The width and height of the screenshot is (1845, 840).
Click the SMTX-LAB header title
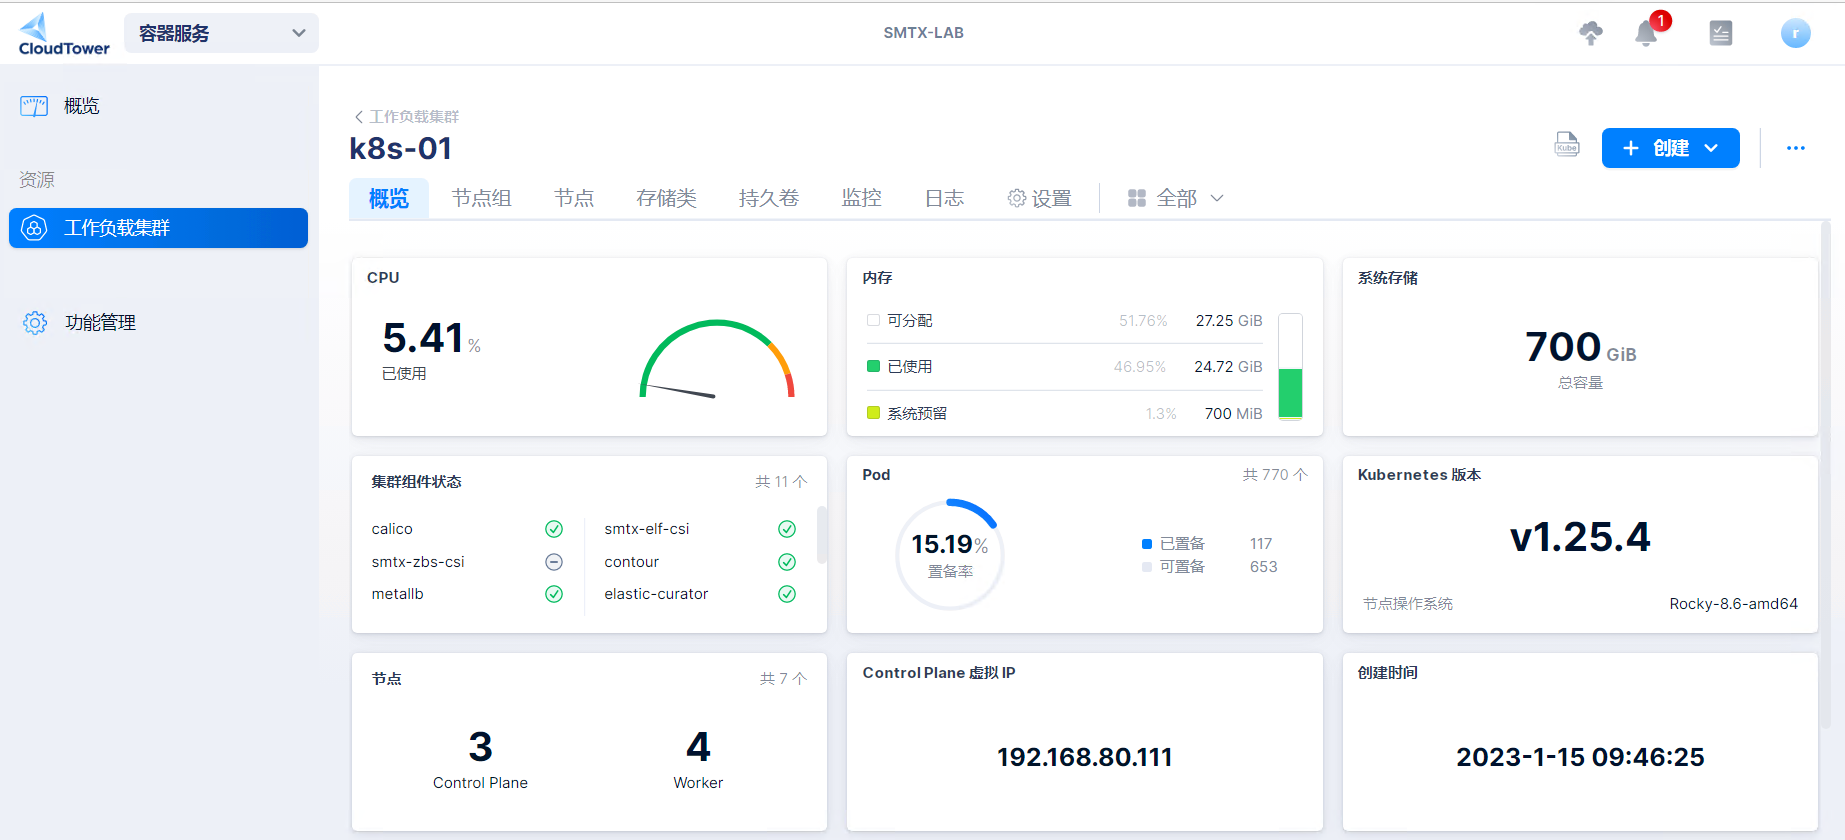coord(923,33)
